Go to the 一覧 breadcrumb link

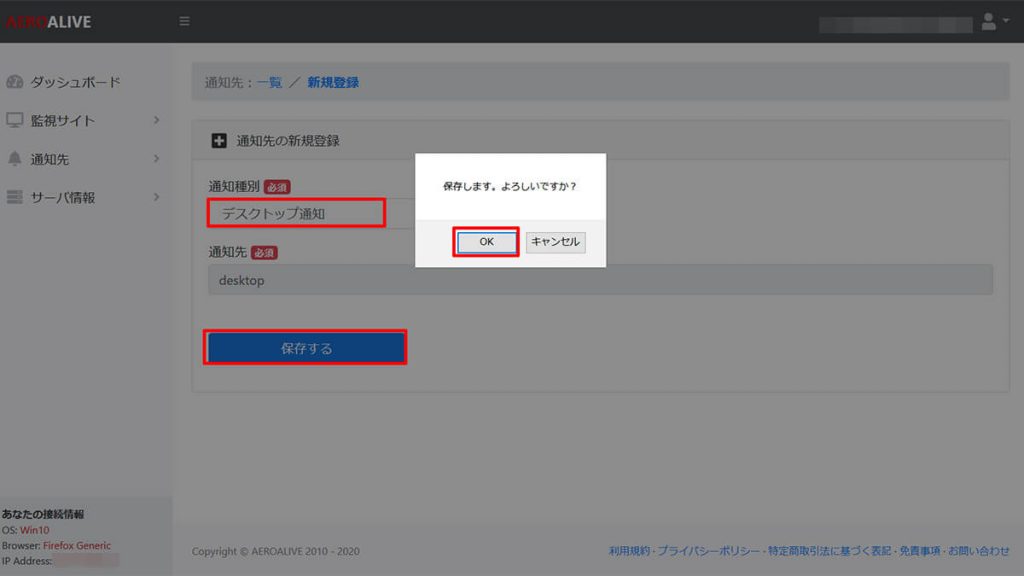tap(269, 82)
